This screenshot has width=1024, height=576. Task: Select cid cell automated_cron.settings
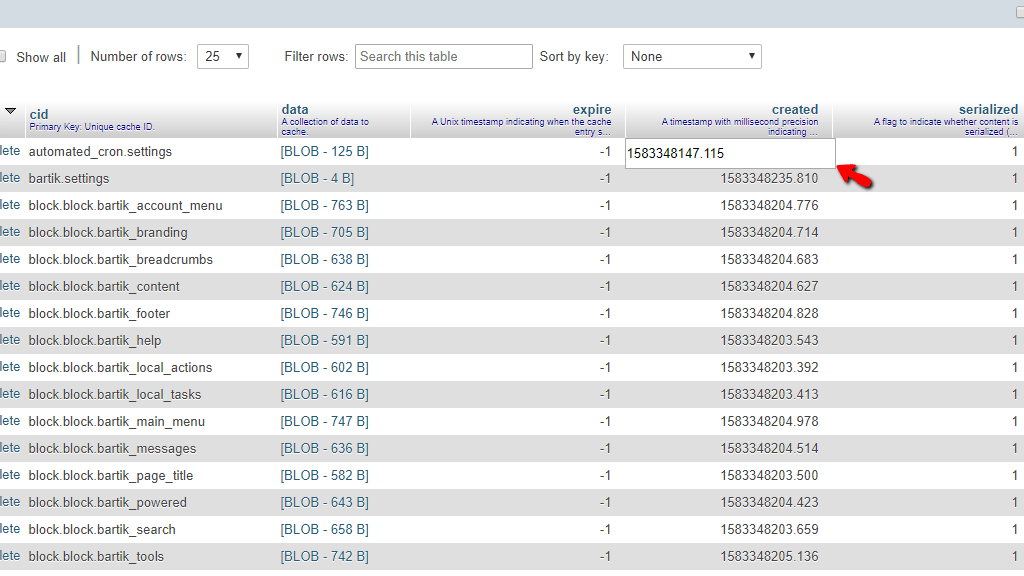tap(100, 152)
